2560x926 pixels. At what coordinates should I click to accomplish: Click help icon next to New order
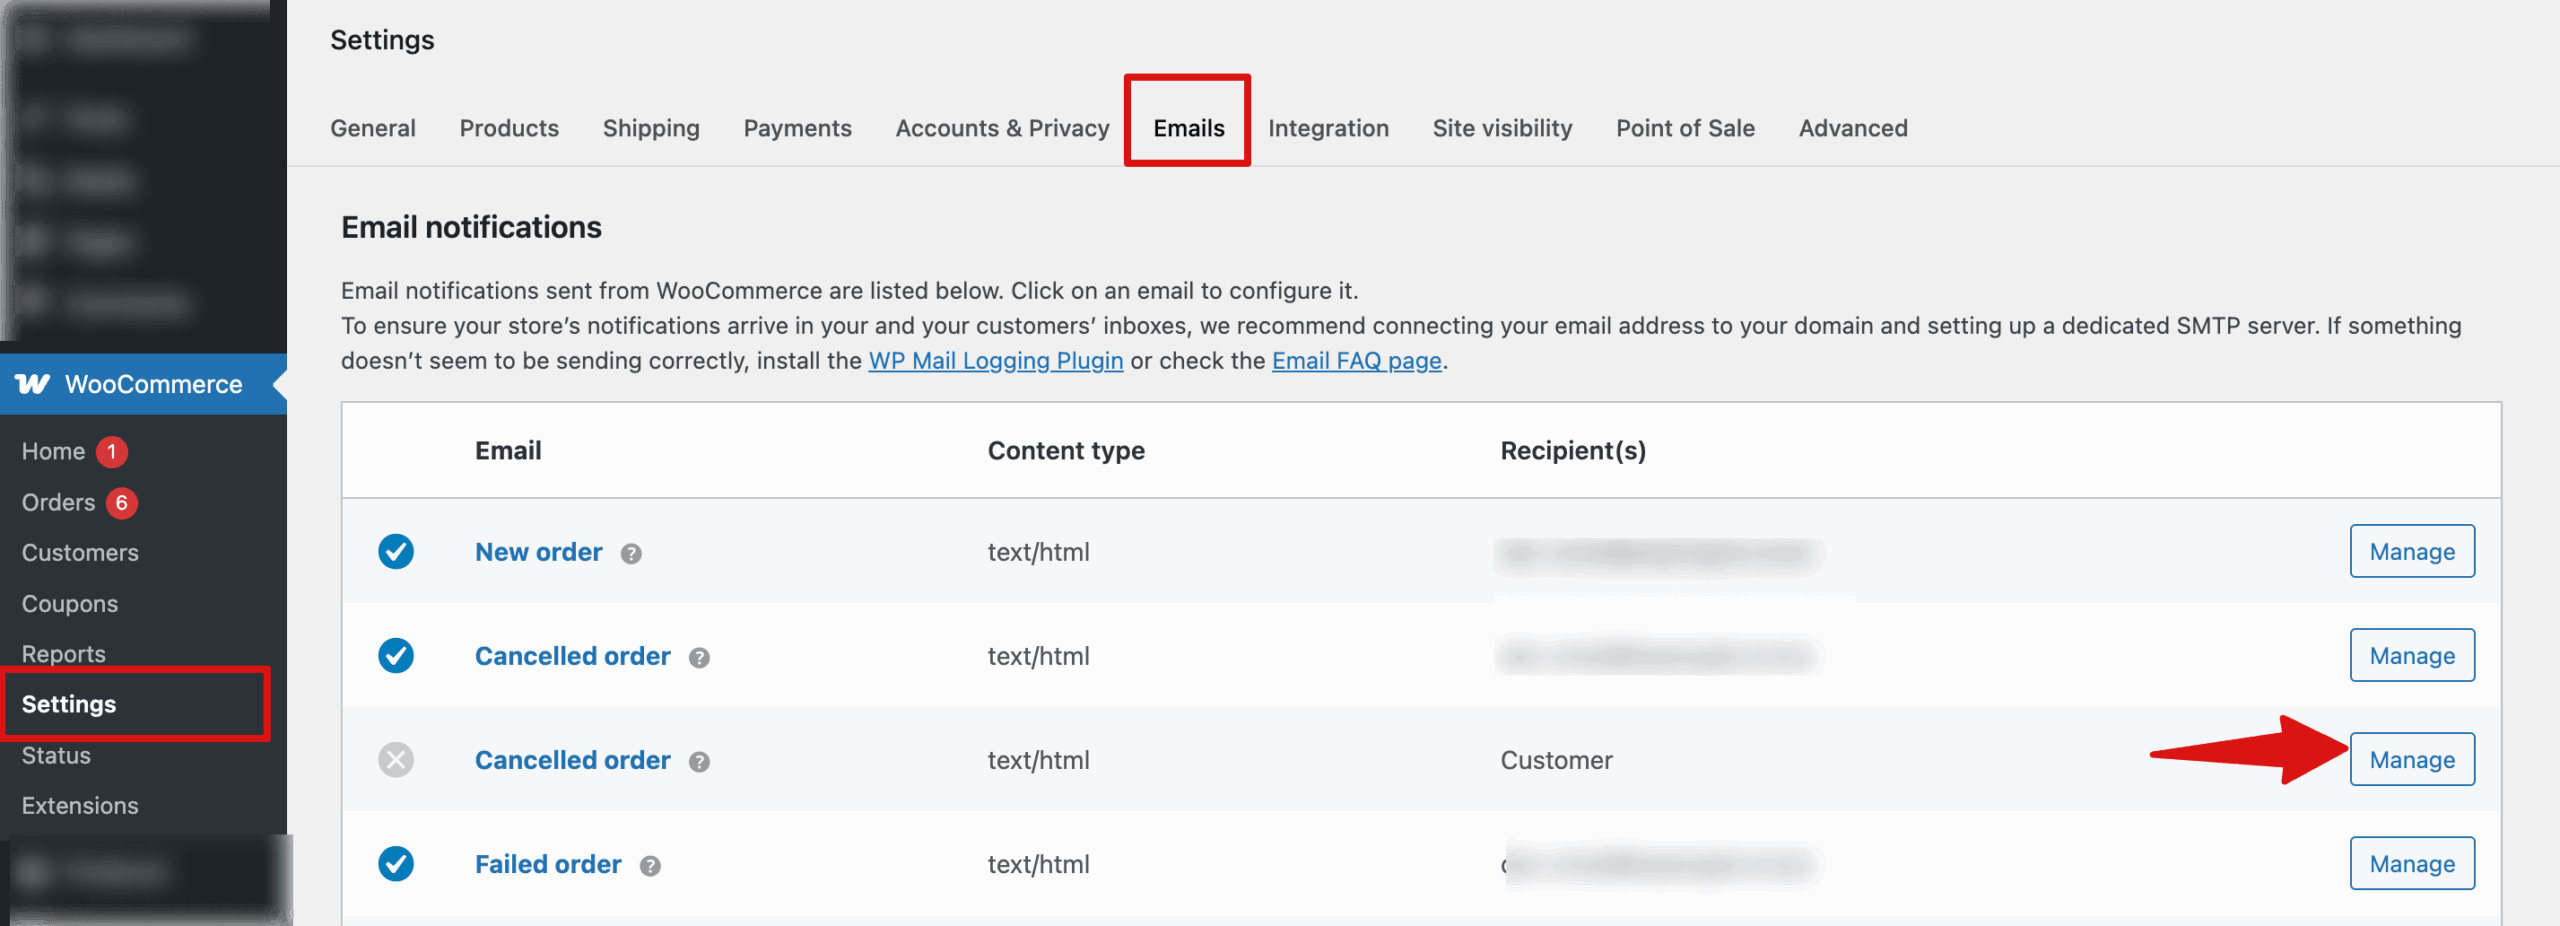point(631,553)
